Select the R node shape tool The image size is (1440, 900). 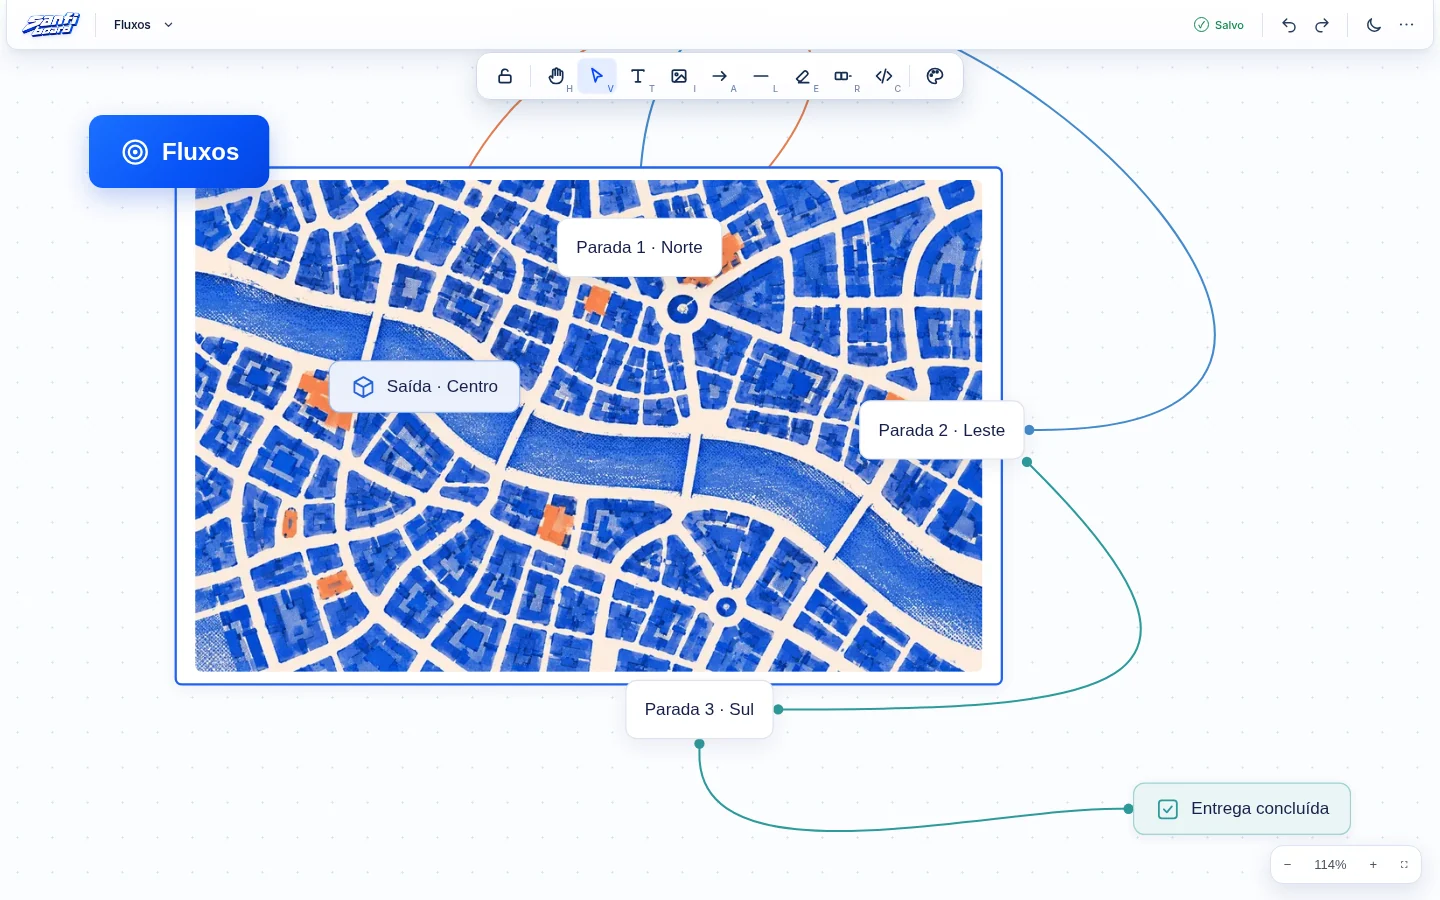pos(843,76)
